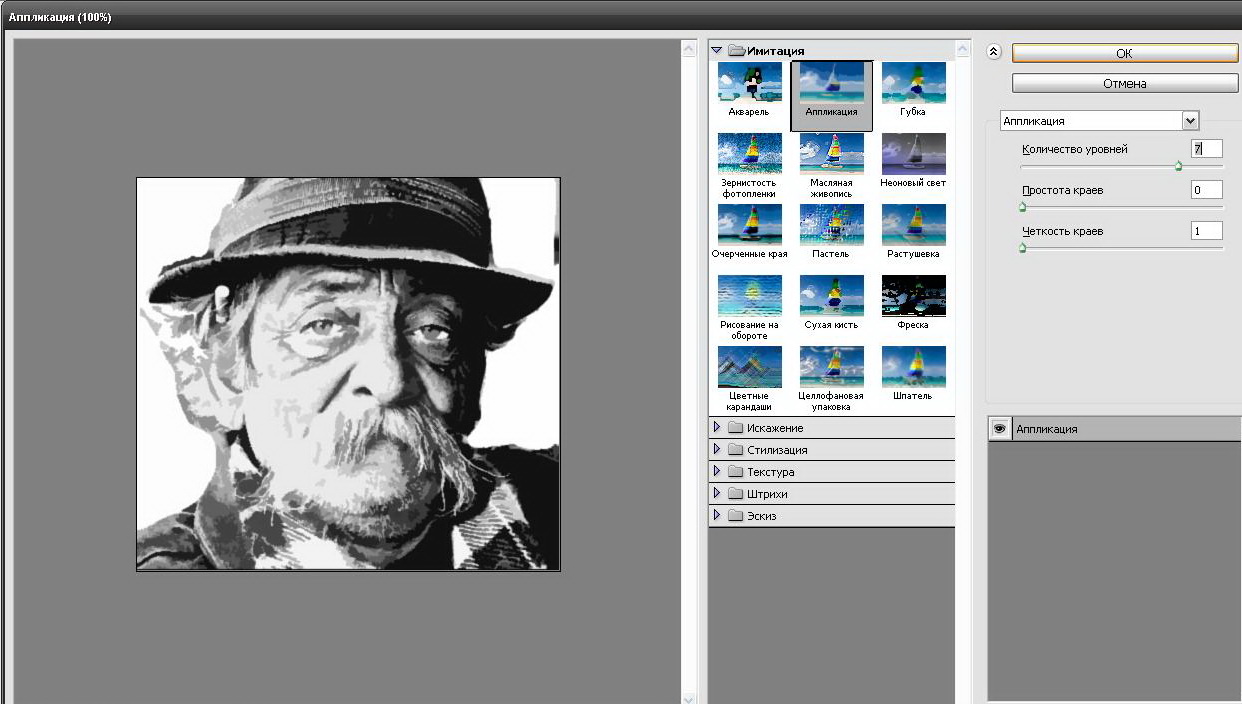This screenshot has height=704, width=1242.
Task: Choose the Зернистость фотопленки filter
Action: 749,154
